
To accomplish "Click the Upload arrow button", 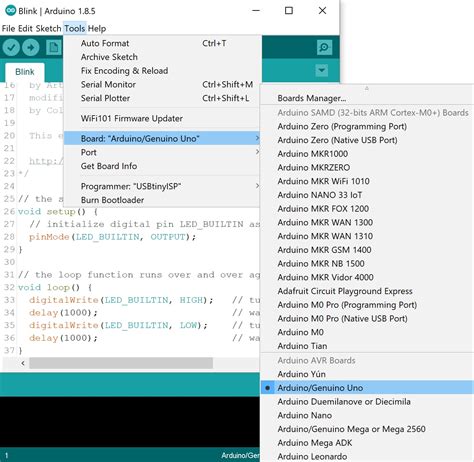I will tap(31, 47).
